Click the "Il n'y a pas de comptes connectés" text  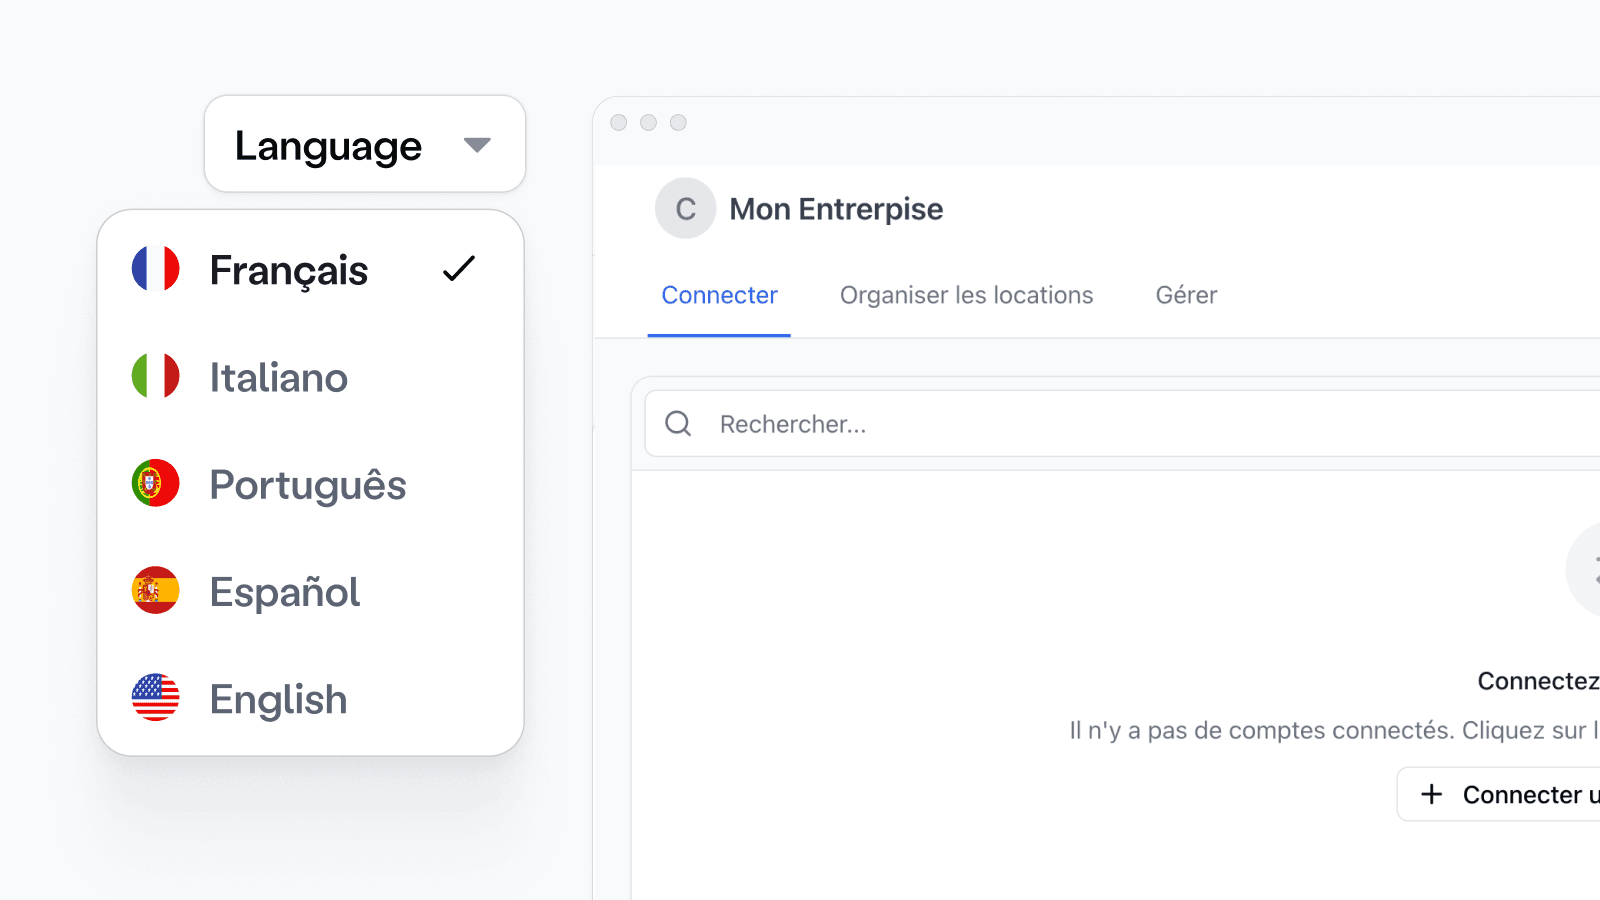(x=1261, y=730)
